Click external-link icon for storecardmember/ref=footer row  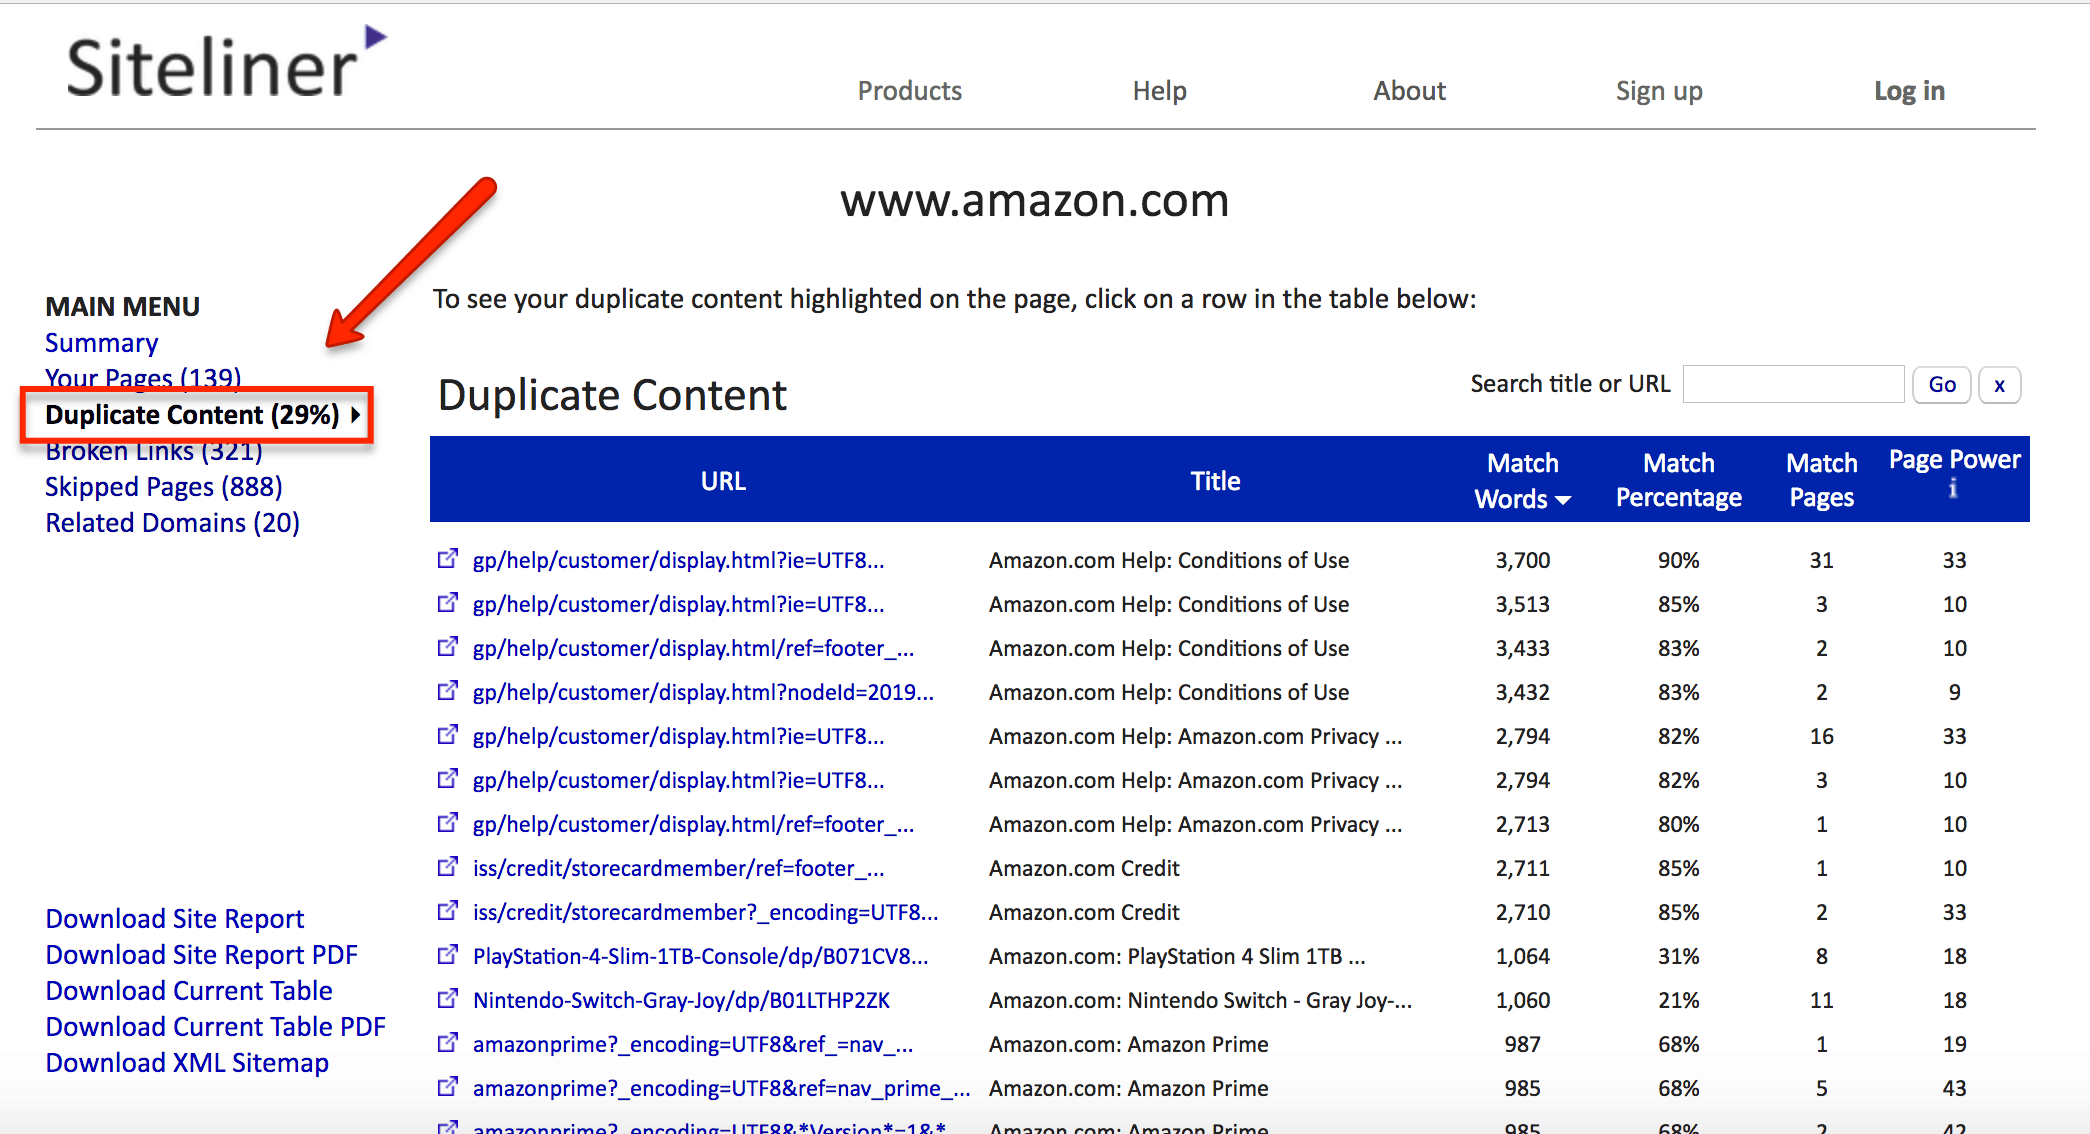click(x=448, y=867)
